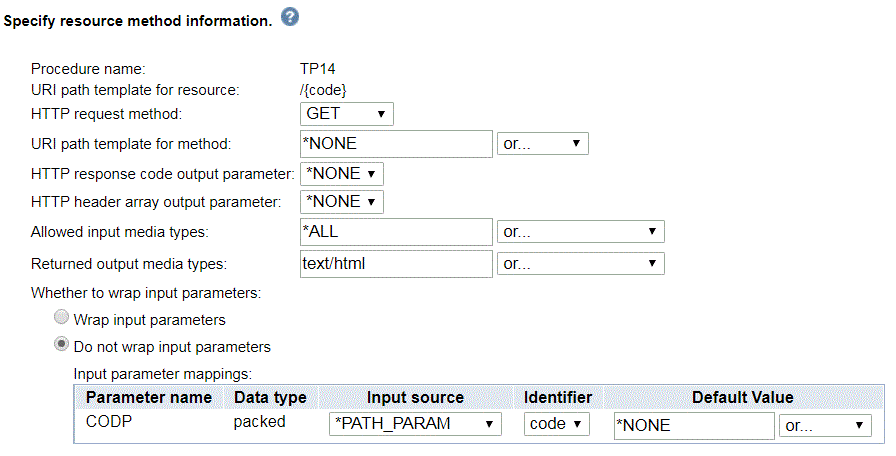Click the Default Value column header
The height and width of the screenshot is (456, 896).
click(x=743, y=397)
